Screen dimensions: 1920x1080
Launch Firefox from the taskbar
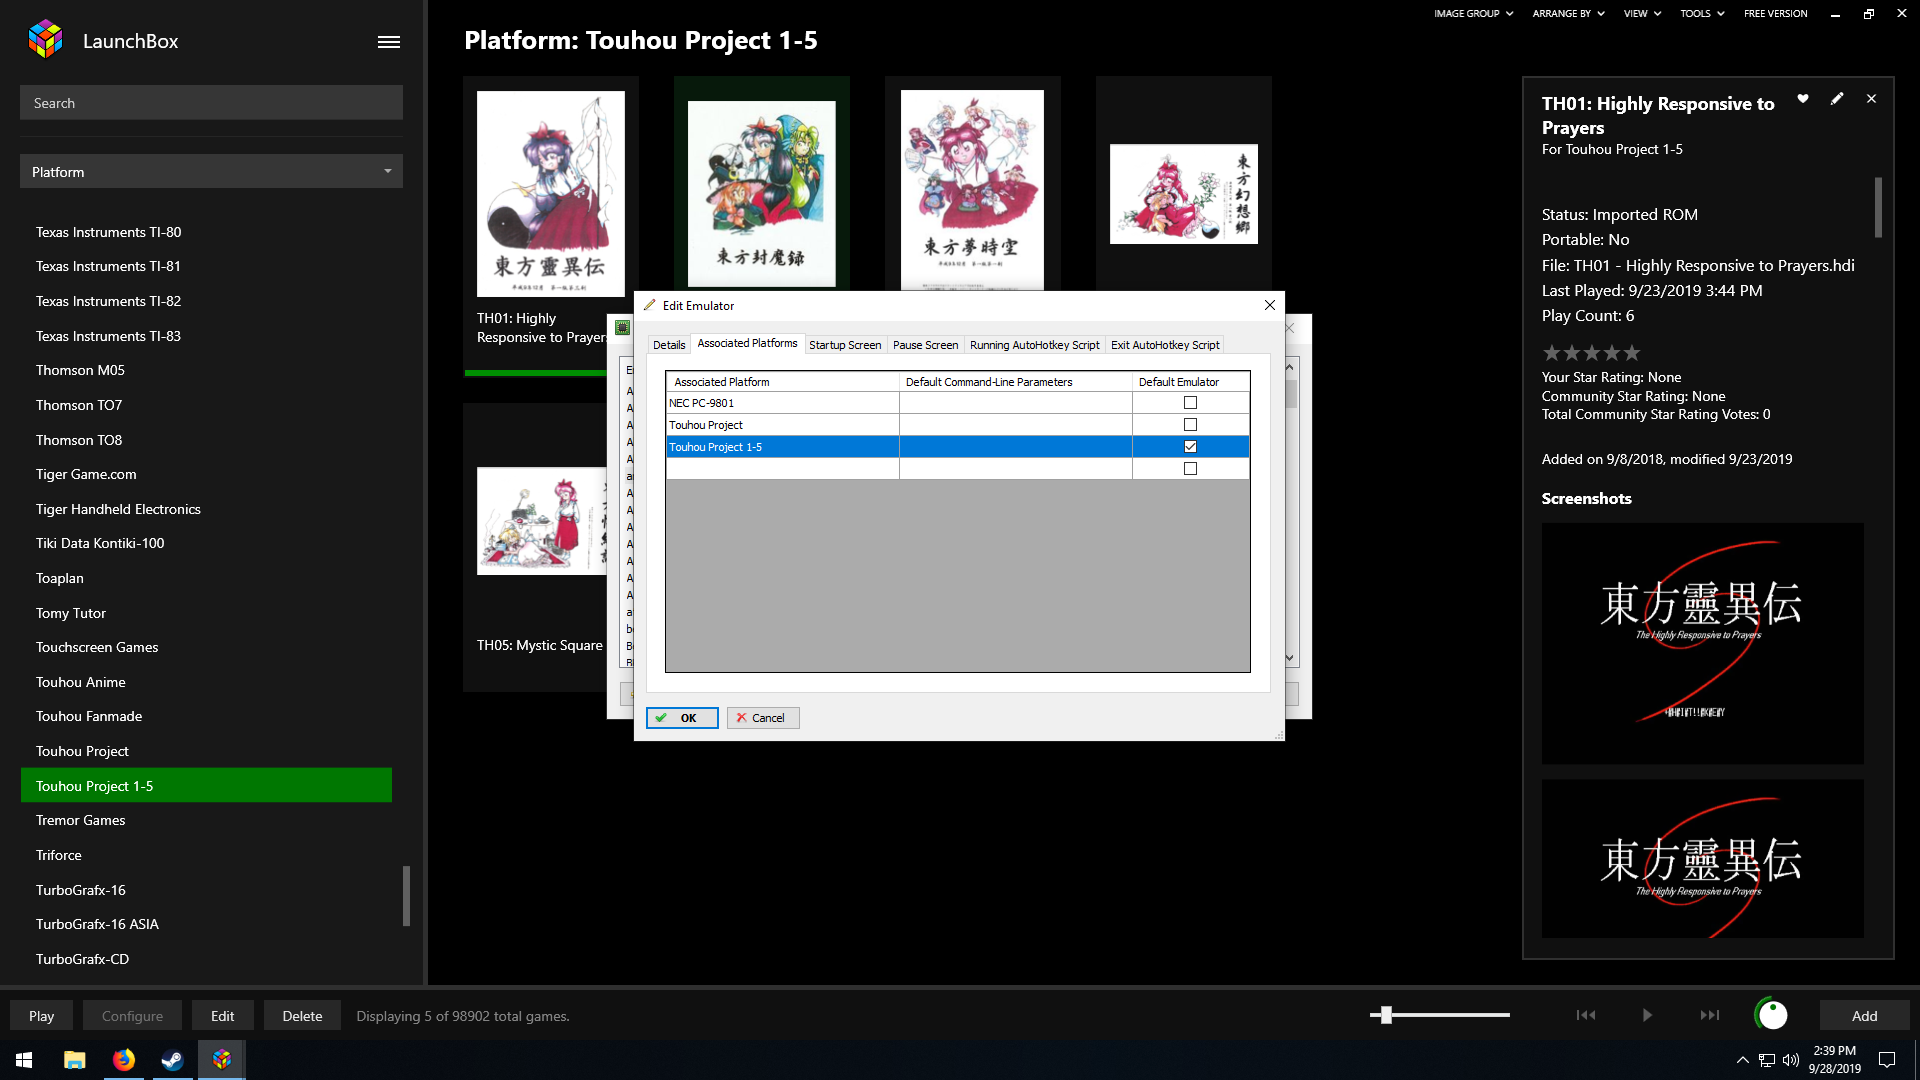124,1060
